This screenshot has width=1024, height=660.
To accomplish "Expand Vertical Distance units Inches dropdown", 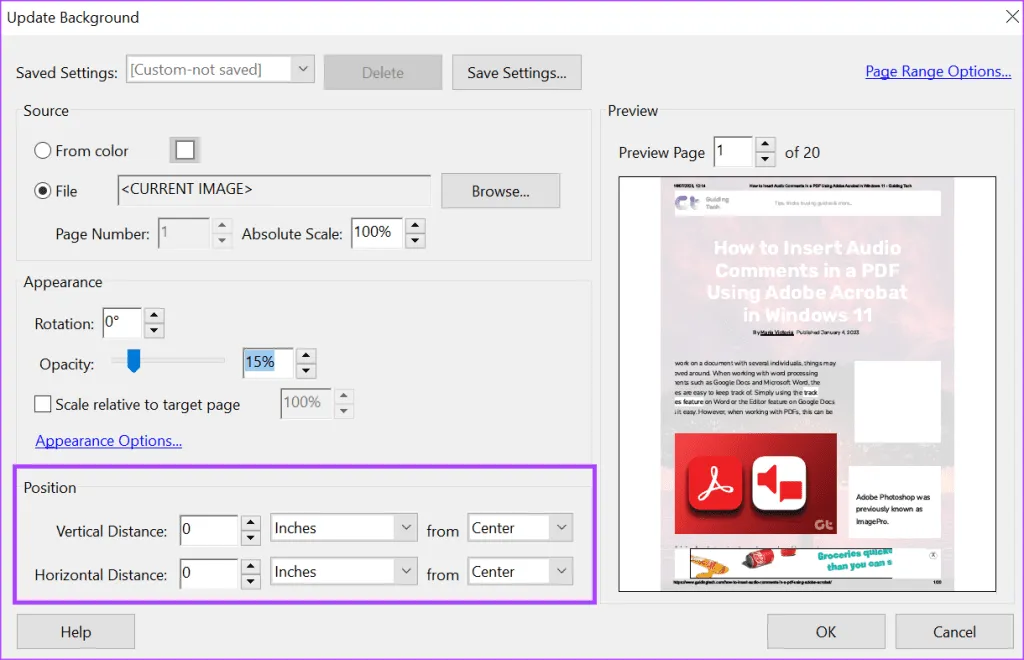I will pyautogui.click(x=405, y=528).
